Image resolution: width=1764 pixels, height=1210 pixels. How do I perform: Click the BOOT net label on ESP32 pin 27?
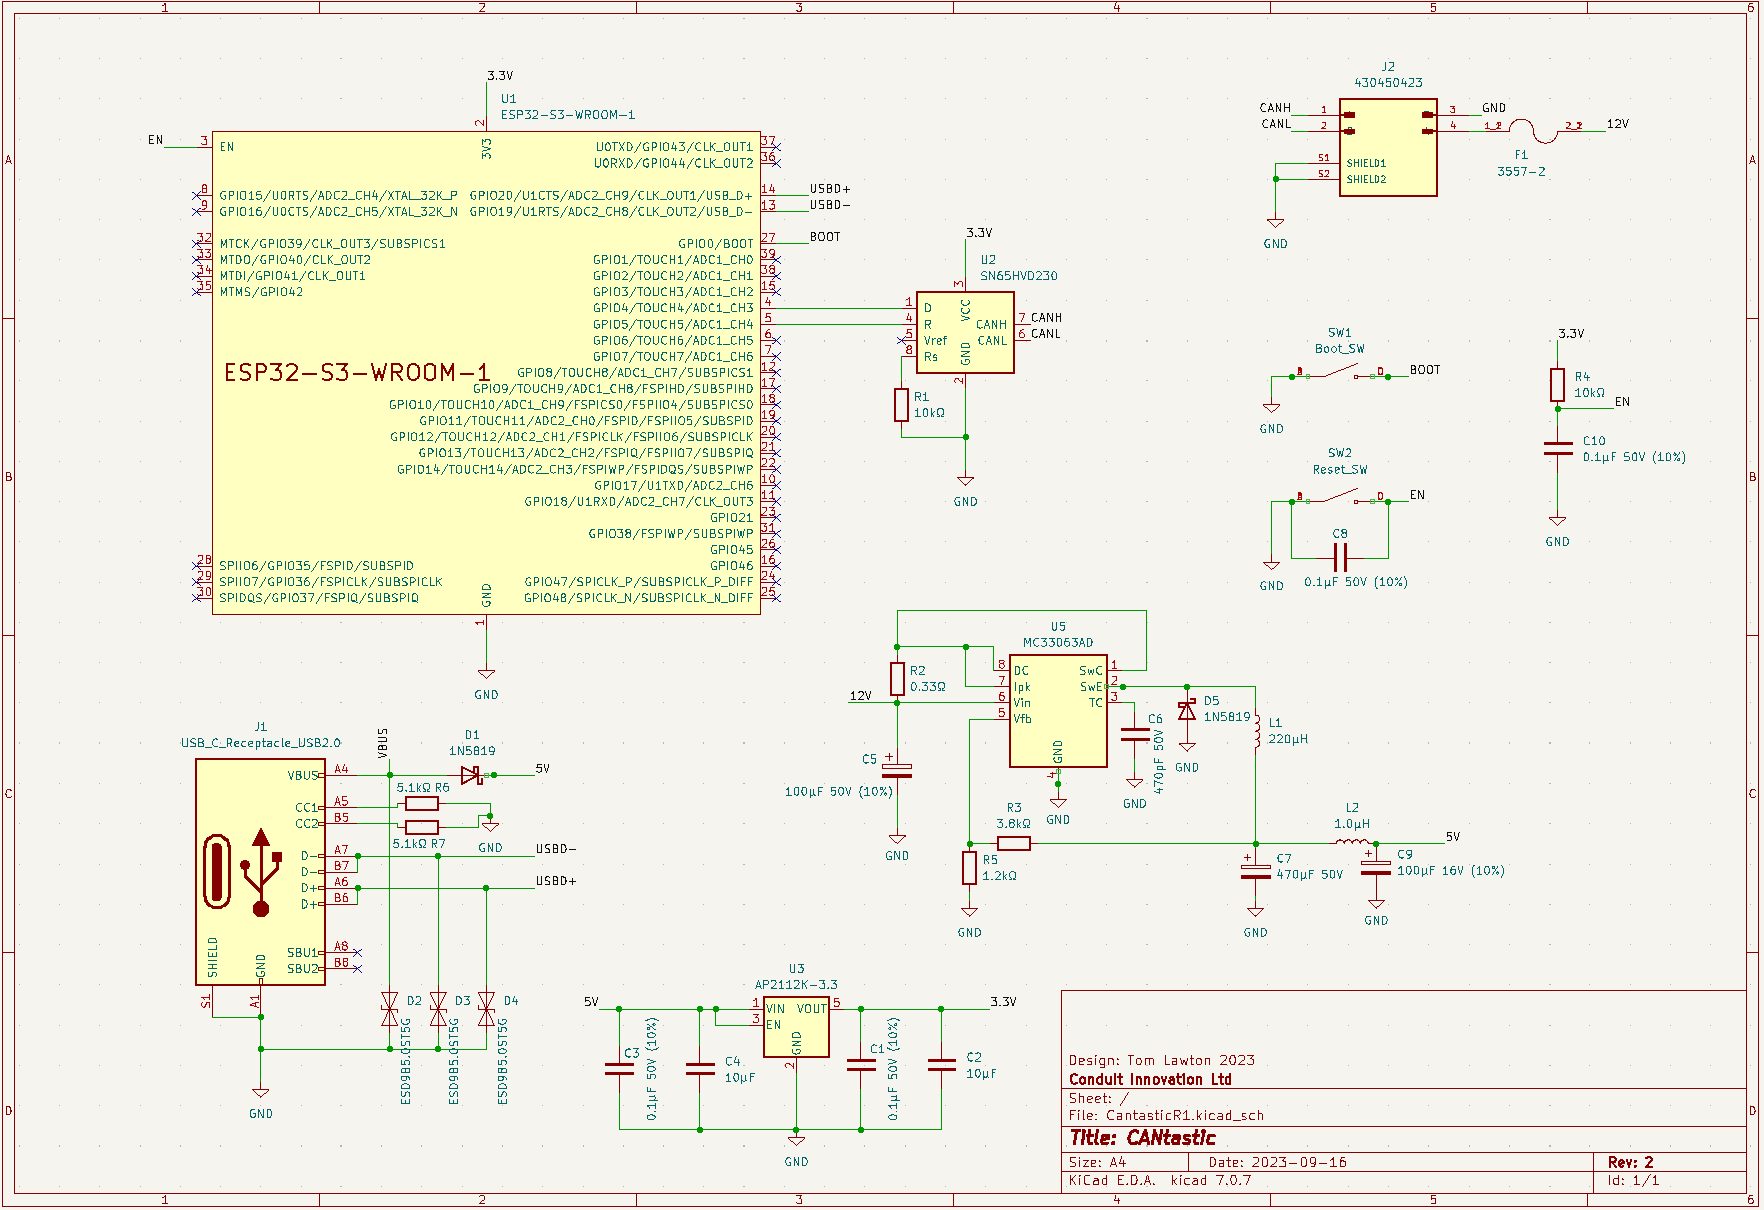(825, 237)
